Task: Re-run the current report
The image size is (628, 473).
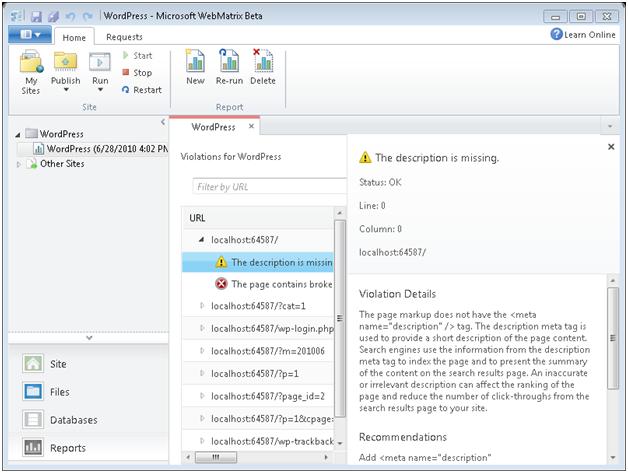Action: (229, 67)
